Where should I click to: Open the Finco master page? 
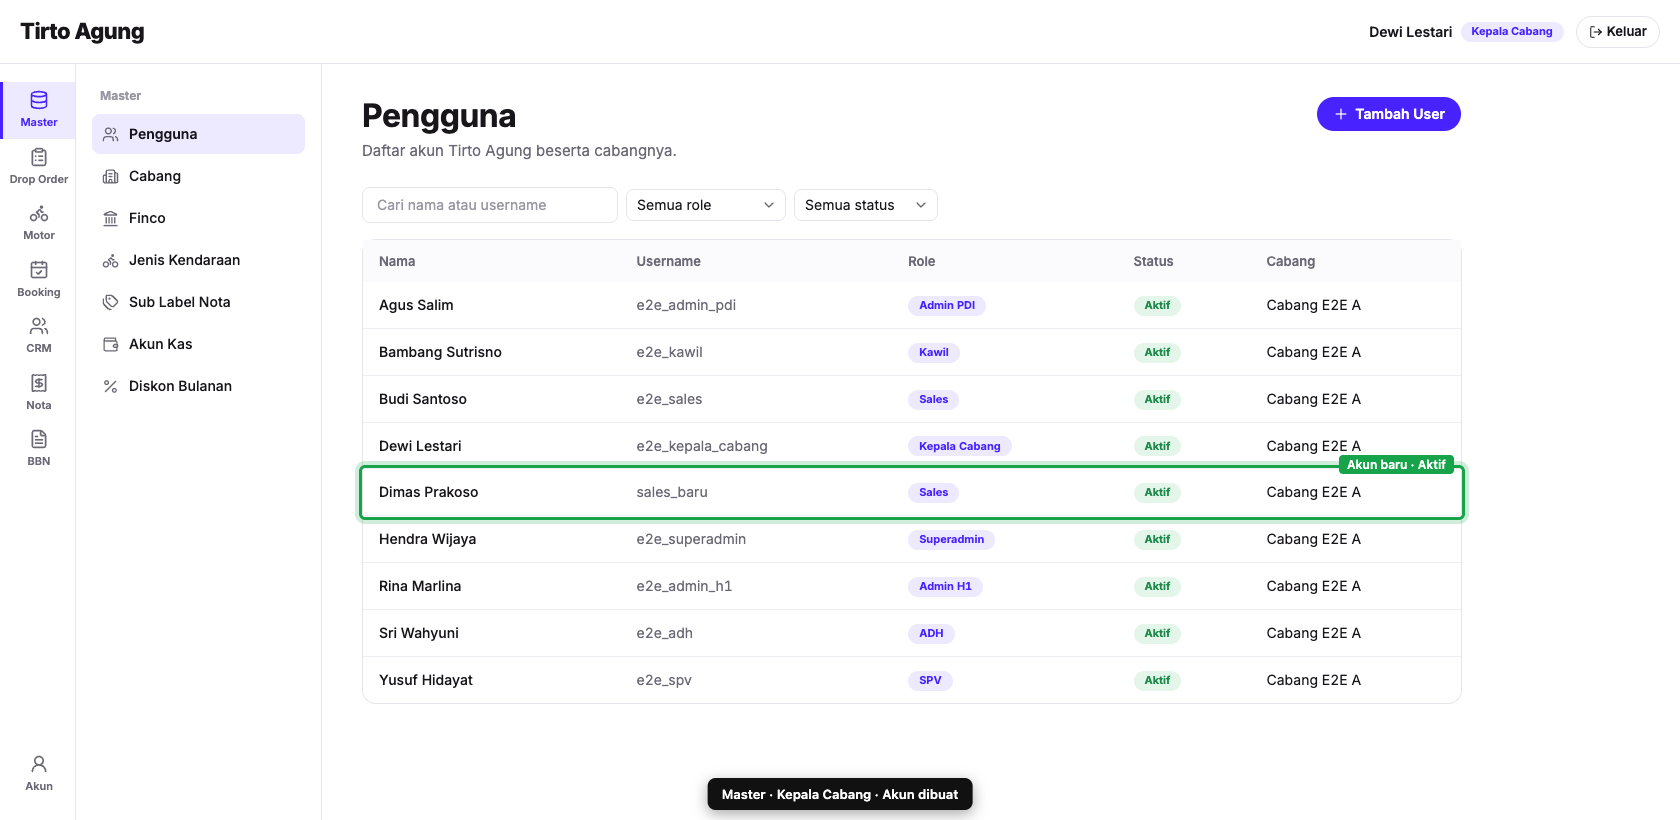point(198,218)
